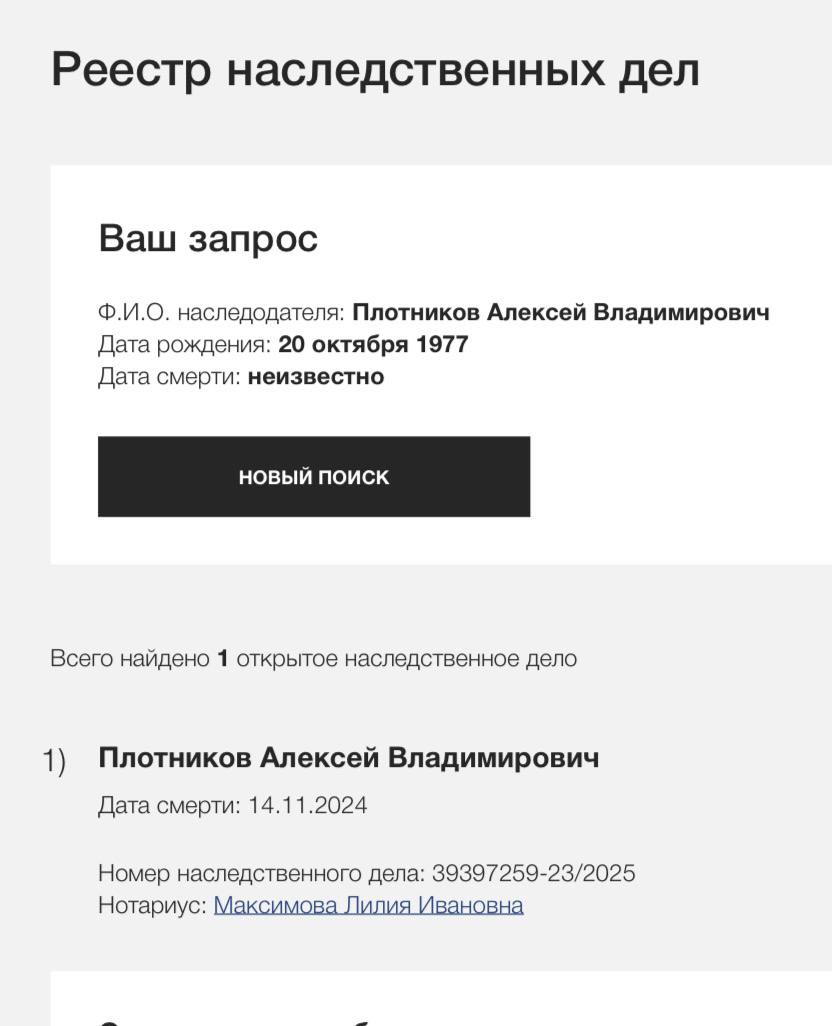Image resolution: width=832 pixels, height=1026 pixels.
Task: Click the Дата рождения label
Action: click(184, 345)
